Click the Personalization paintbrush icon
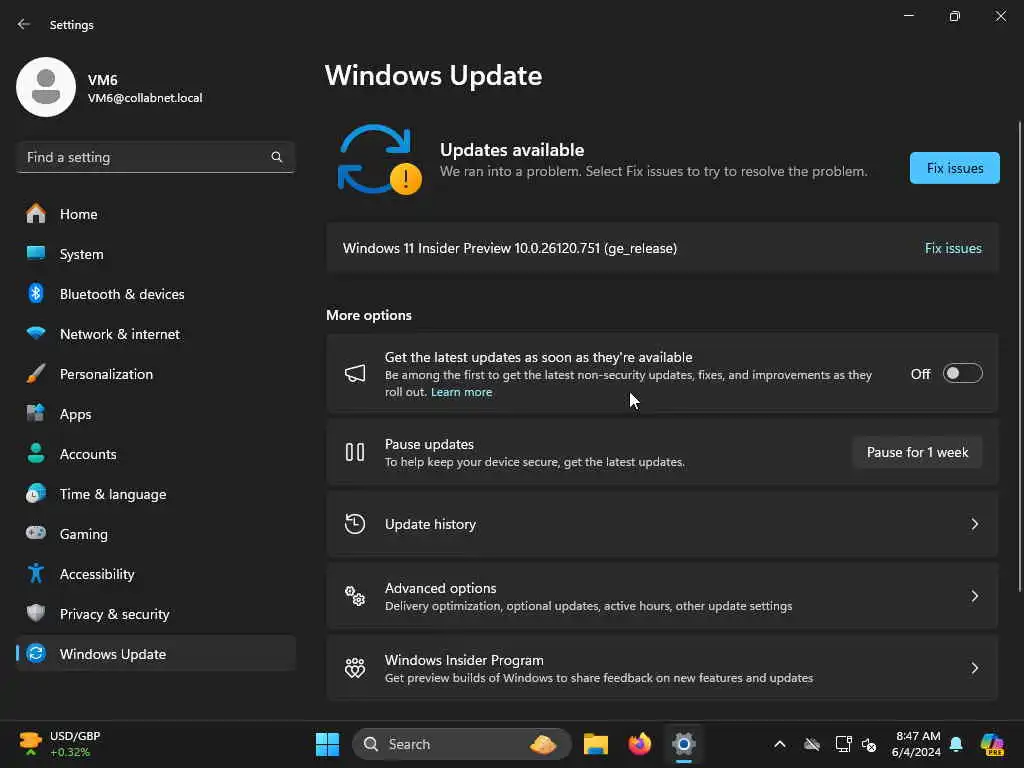1024x768 pixels. 36,374
